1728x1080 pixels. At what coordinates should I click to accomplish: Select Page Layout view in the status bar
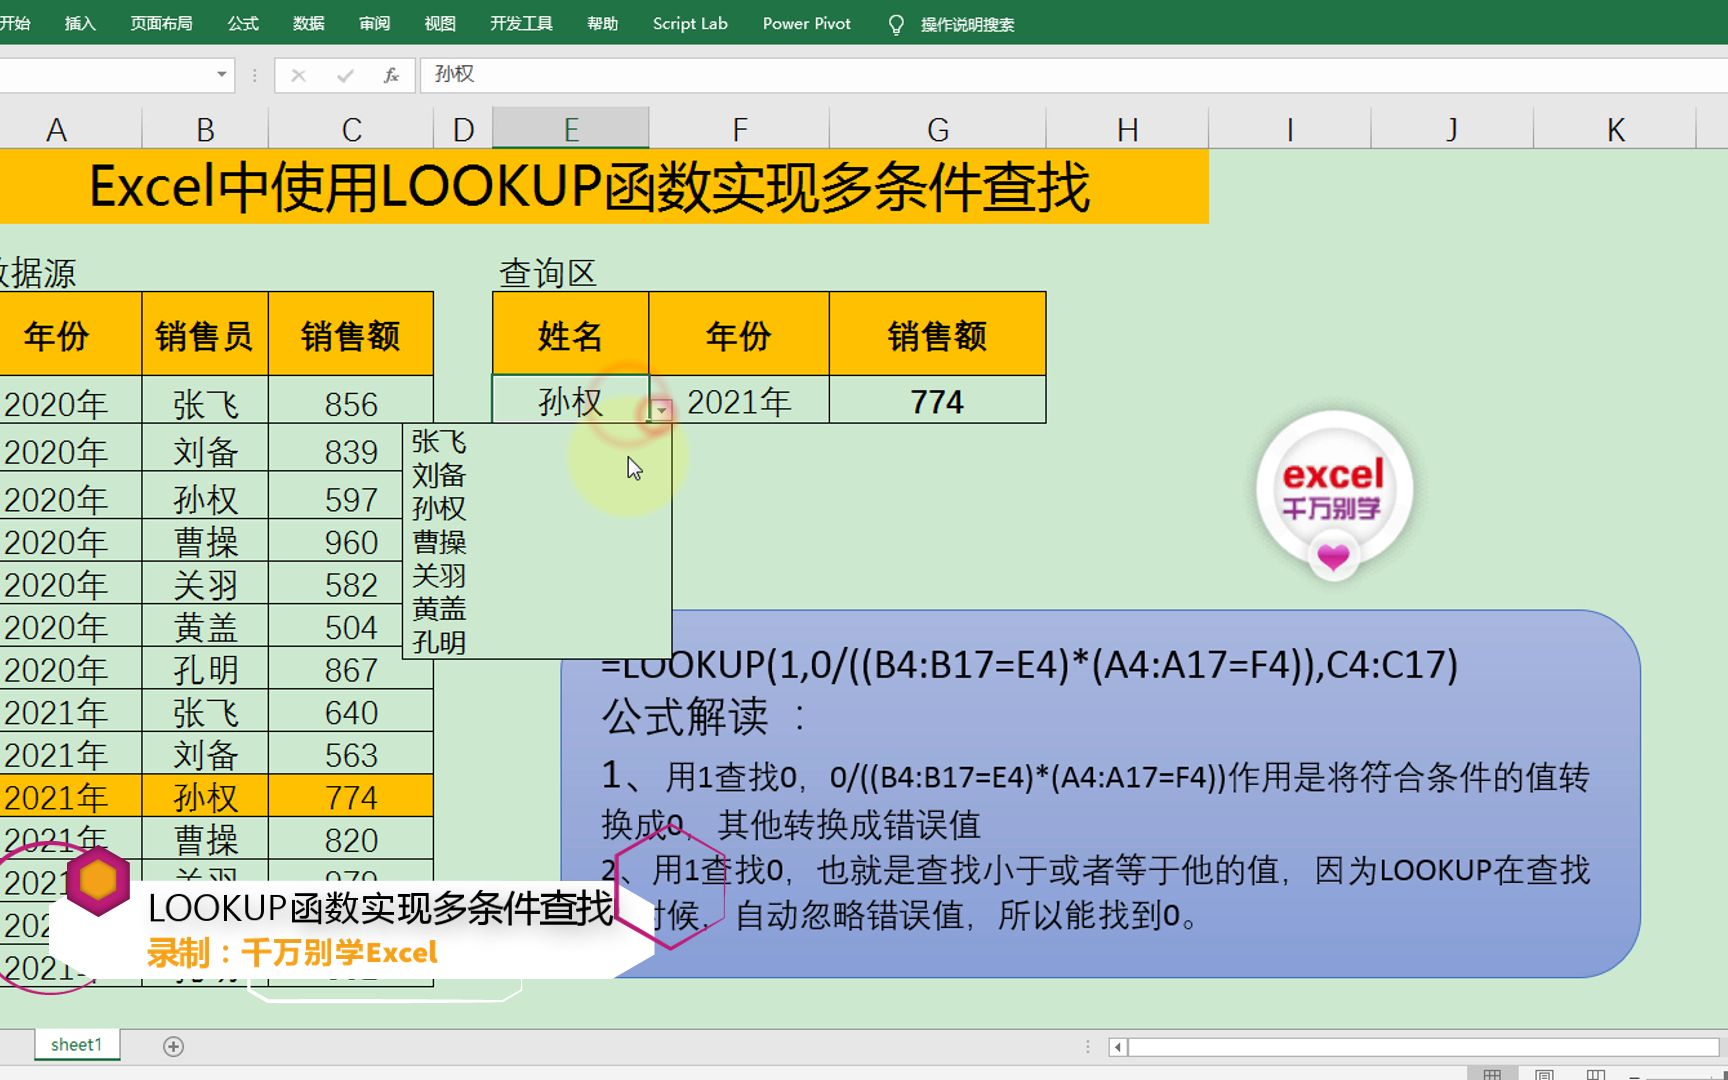tap(1544, 1073)
